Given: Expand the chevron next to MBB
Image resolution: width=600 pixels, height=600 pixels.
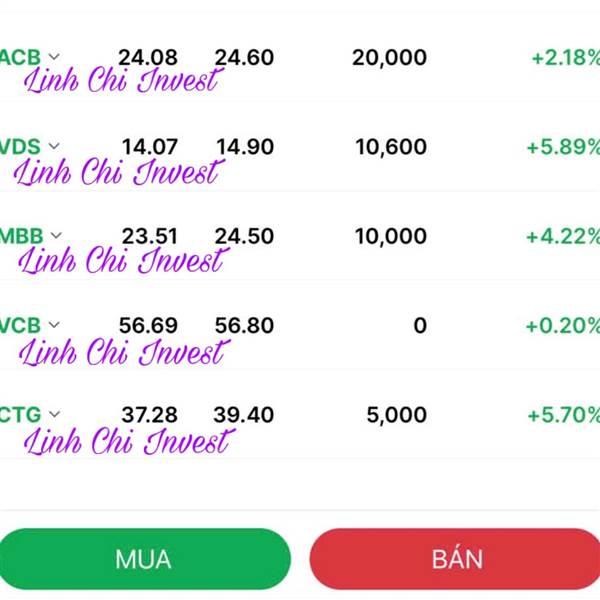Looking at the screenshot, I should point(56,235).
